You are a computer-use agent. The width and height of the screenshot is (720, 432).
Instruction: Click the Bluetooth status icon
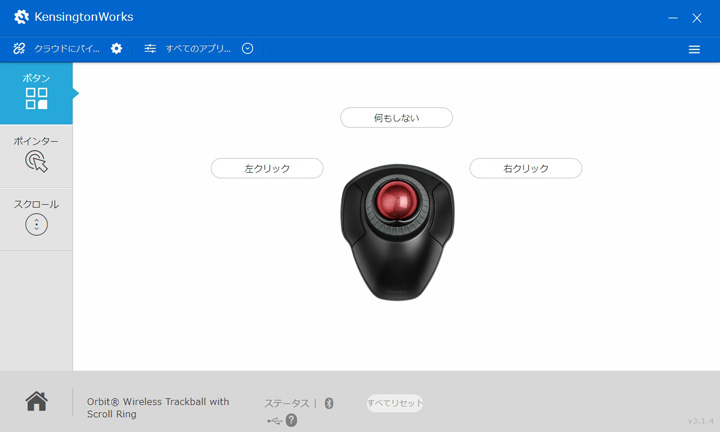tap(329, 403)
